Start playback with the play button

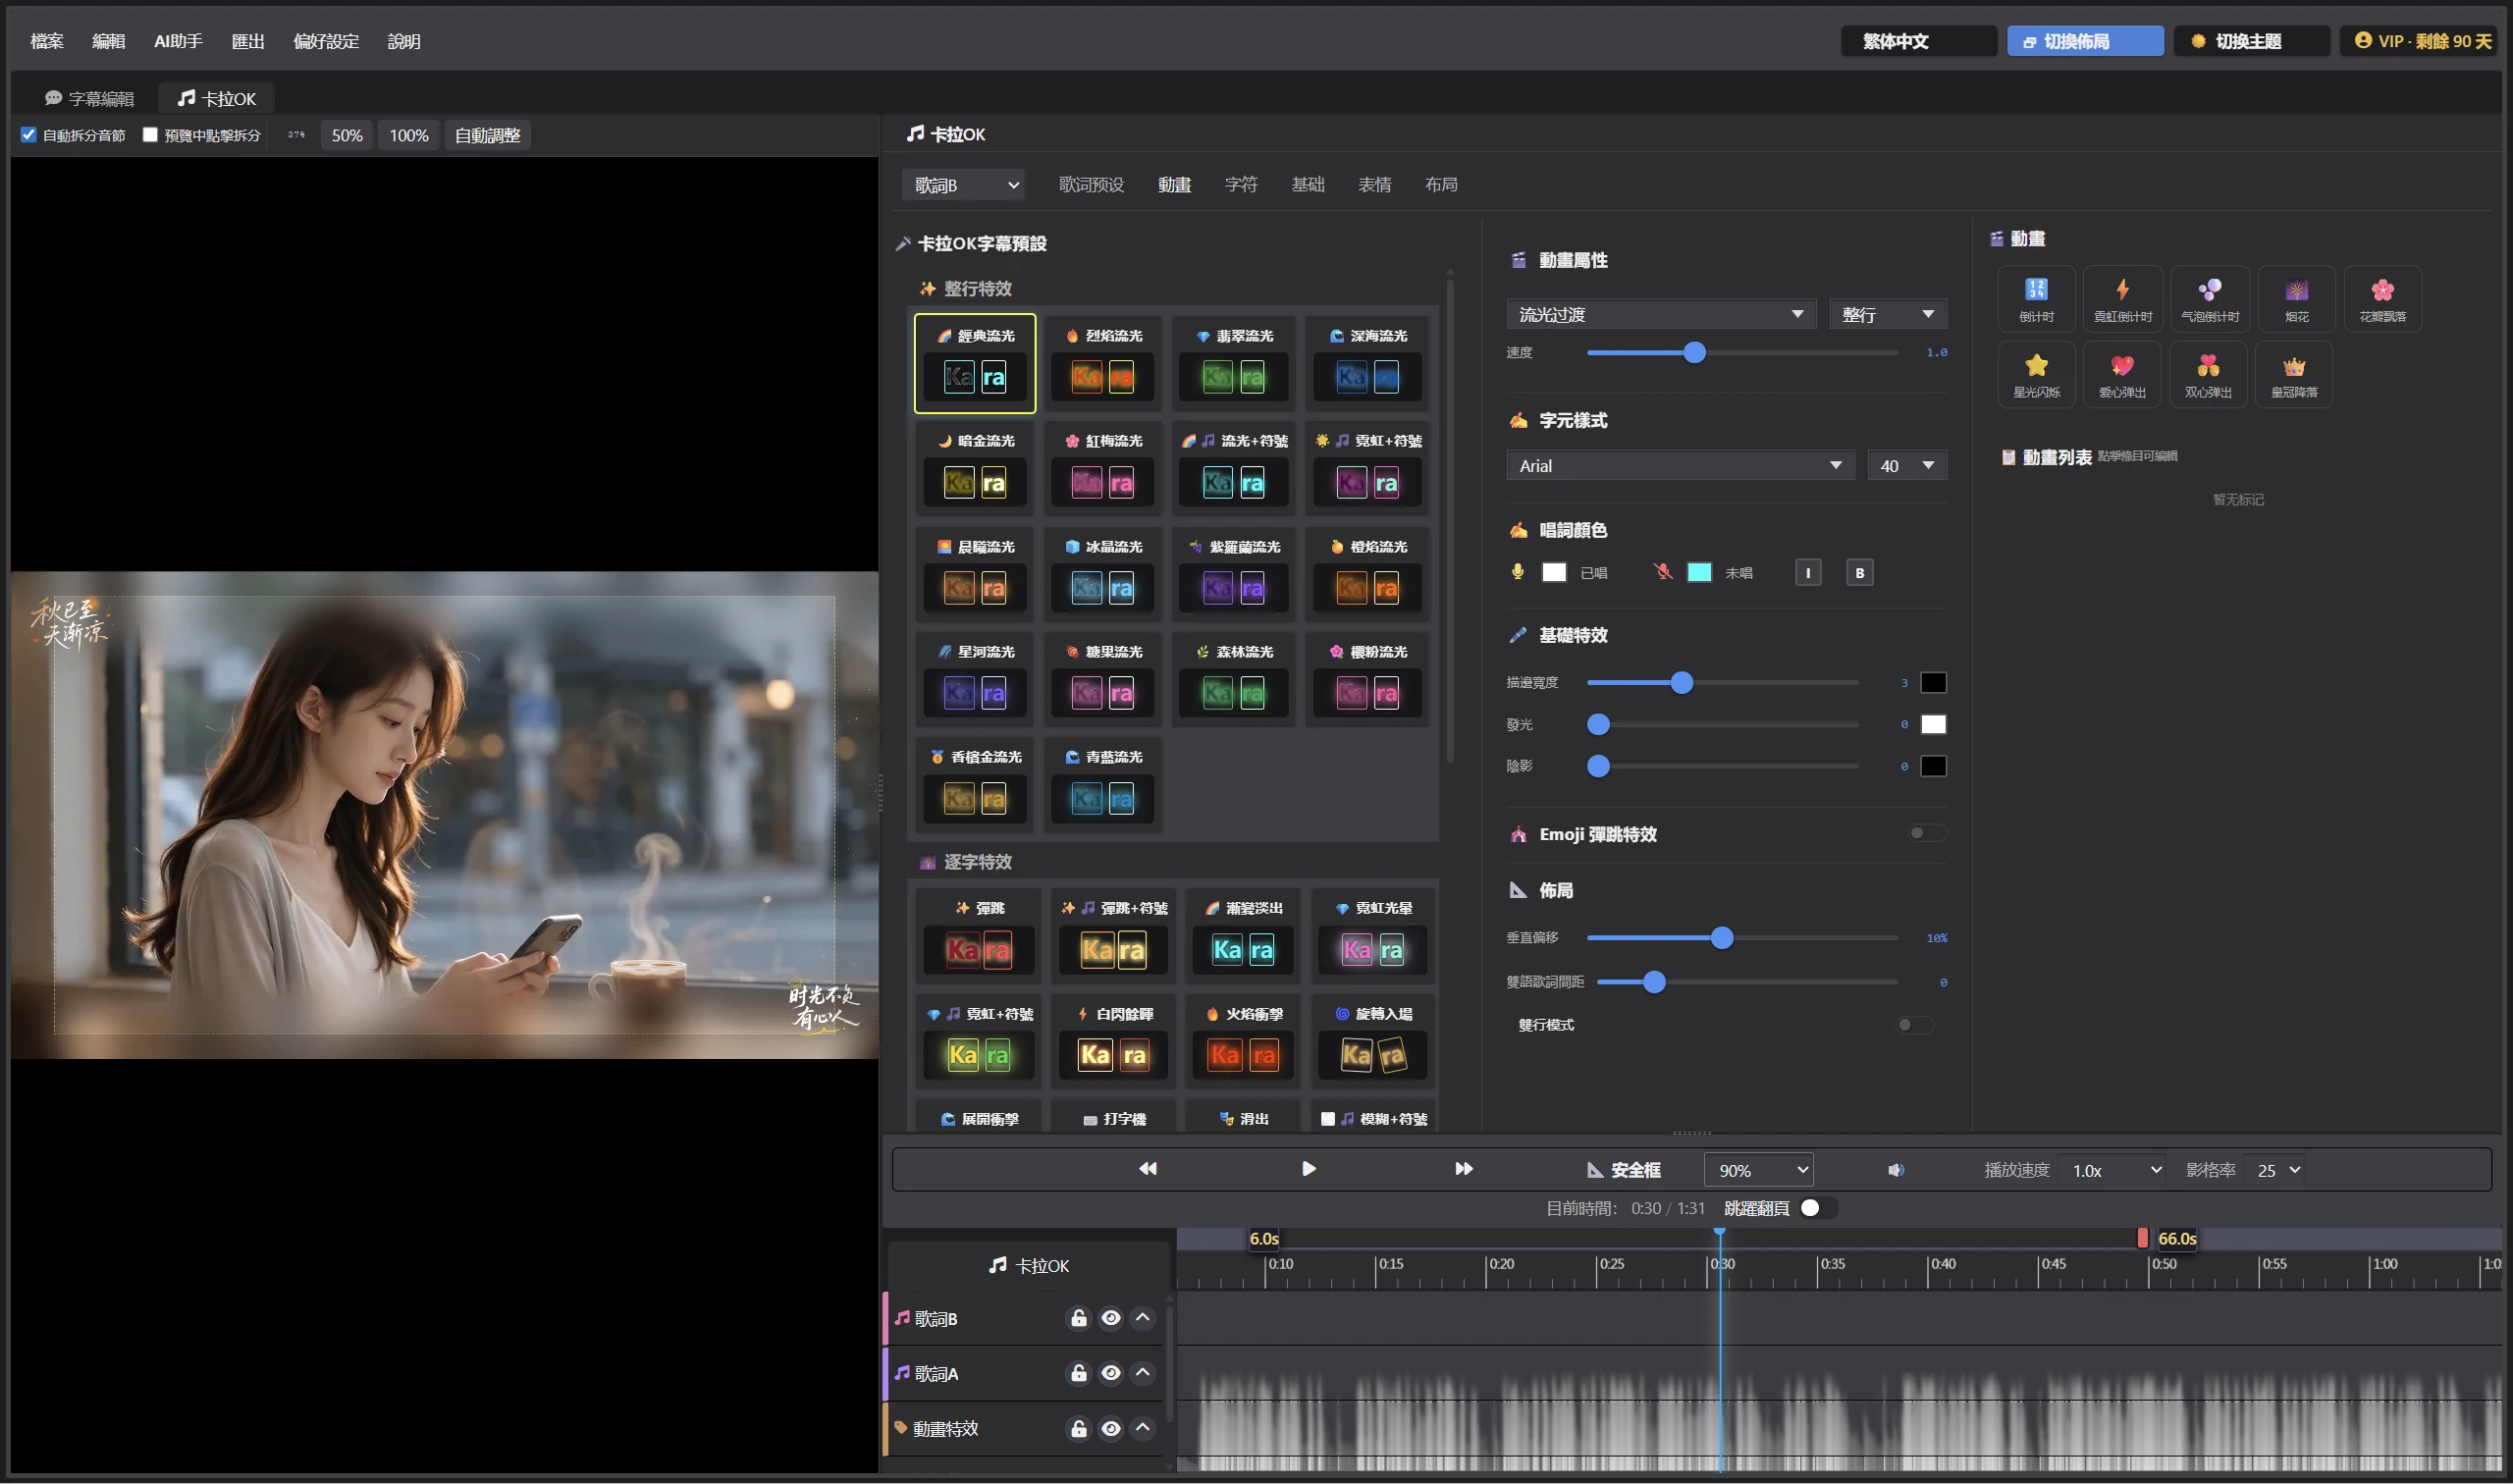point(1308,1169)
